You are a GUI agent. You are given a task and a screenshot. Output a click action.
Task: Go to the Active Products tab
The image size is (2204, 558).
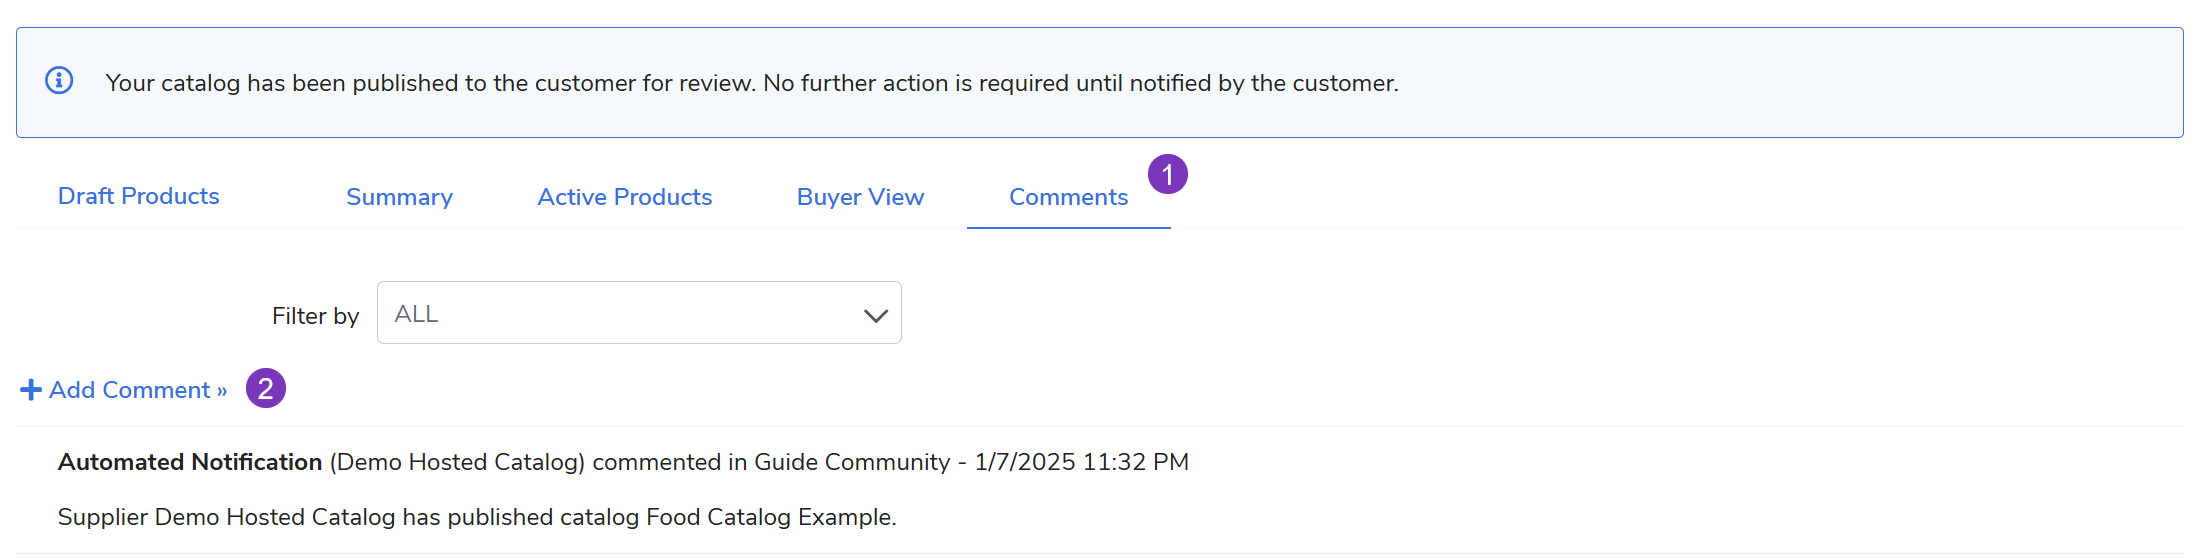click(x=624, y=197)
